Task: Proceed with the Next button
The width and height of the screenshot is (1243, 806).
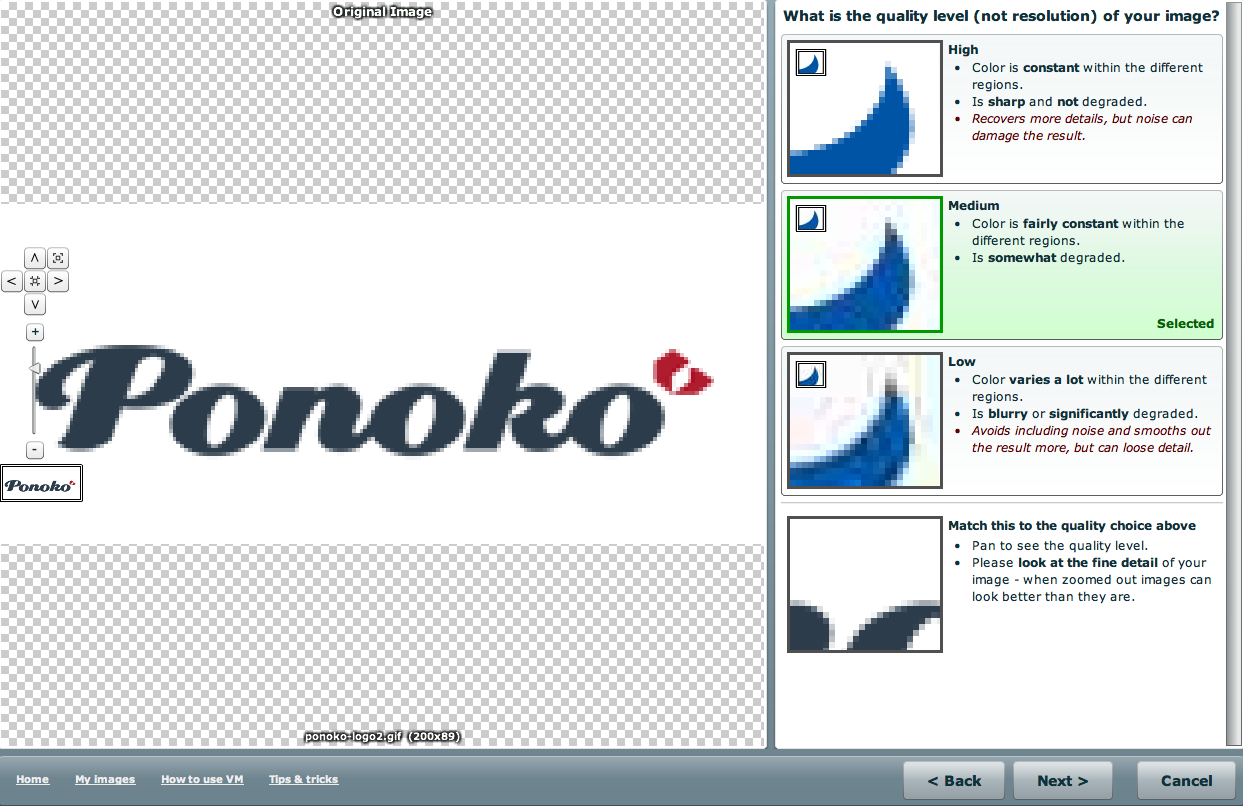Action: 1062,780
